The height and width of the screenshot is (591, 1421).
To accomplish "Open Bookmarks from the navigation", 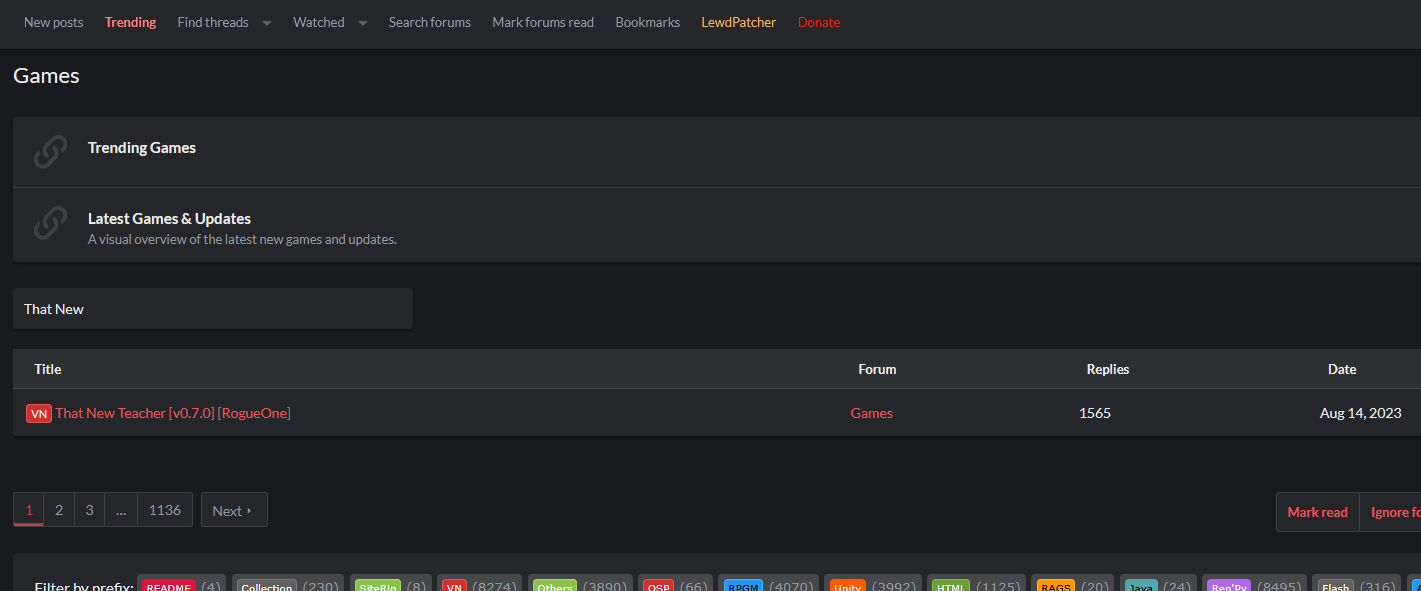I will point(648,22).
